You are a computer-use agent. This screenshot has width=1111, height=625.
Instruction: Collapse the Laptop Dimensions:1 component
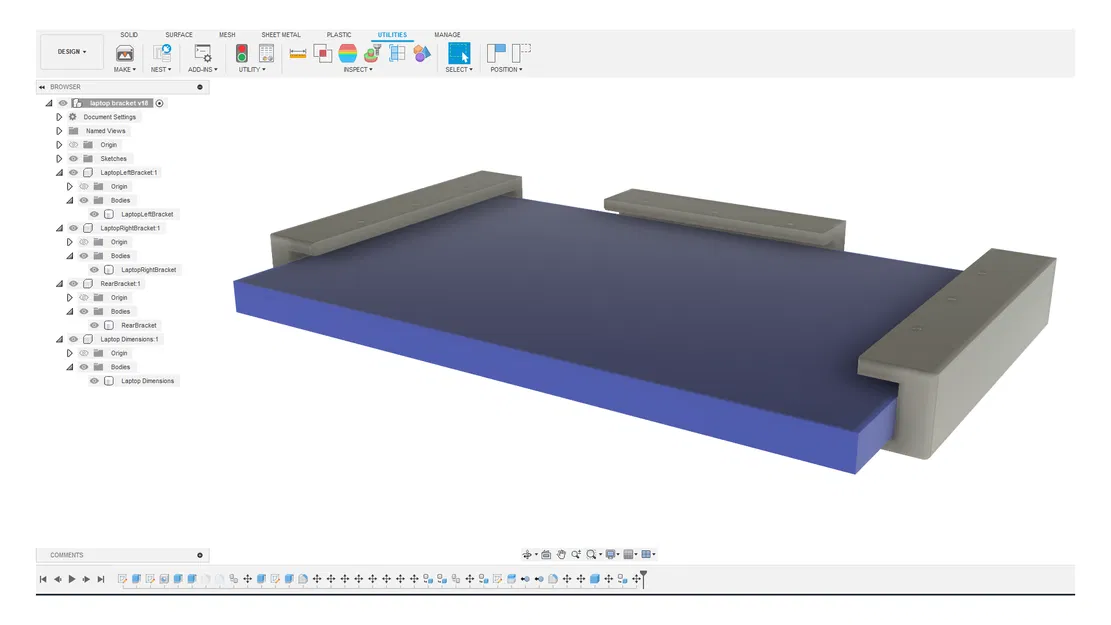coord(60,339)
